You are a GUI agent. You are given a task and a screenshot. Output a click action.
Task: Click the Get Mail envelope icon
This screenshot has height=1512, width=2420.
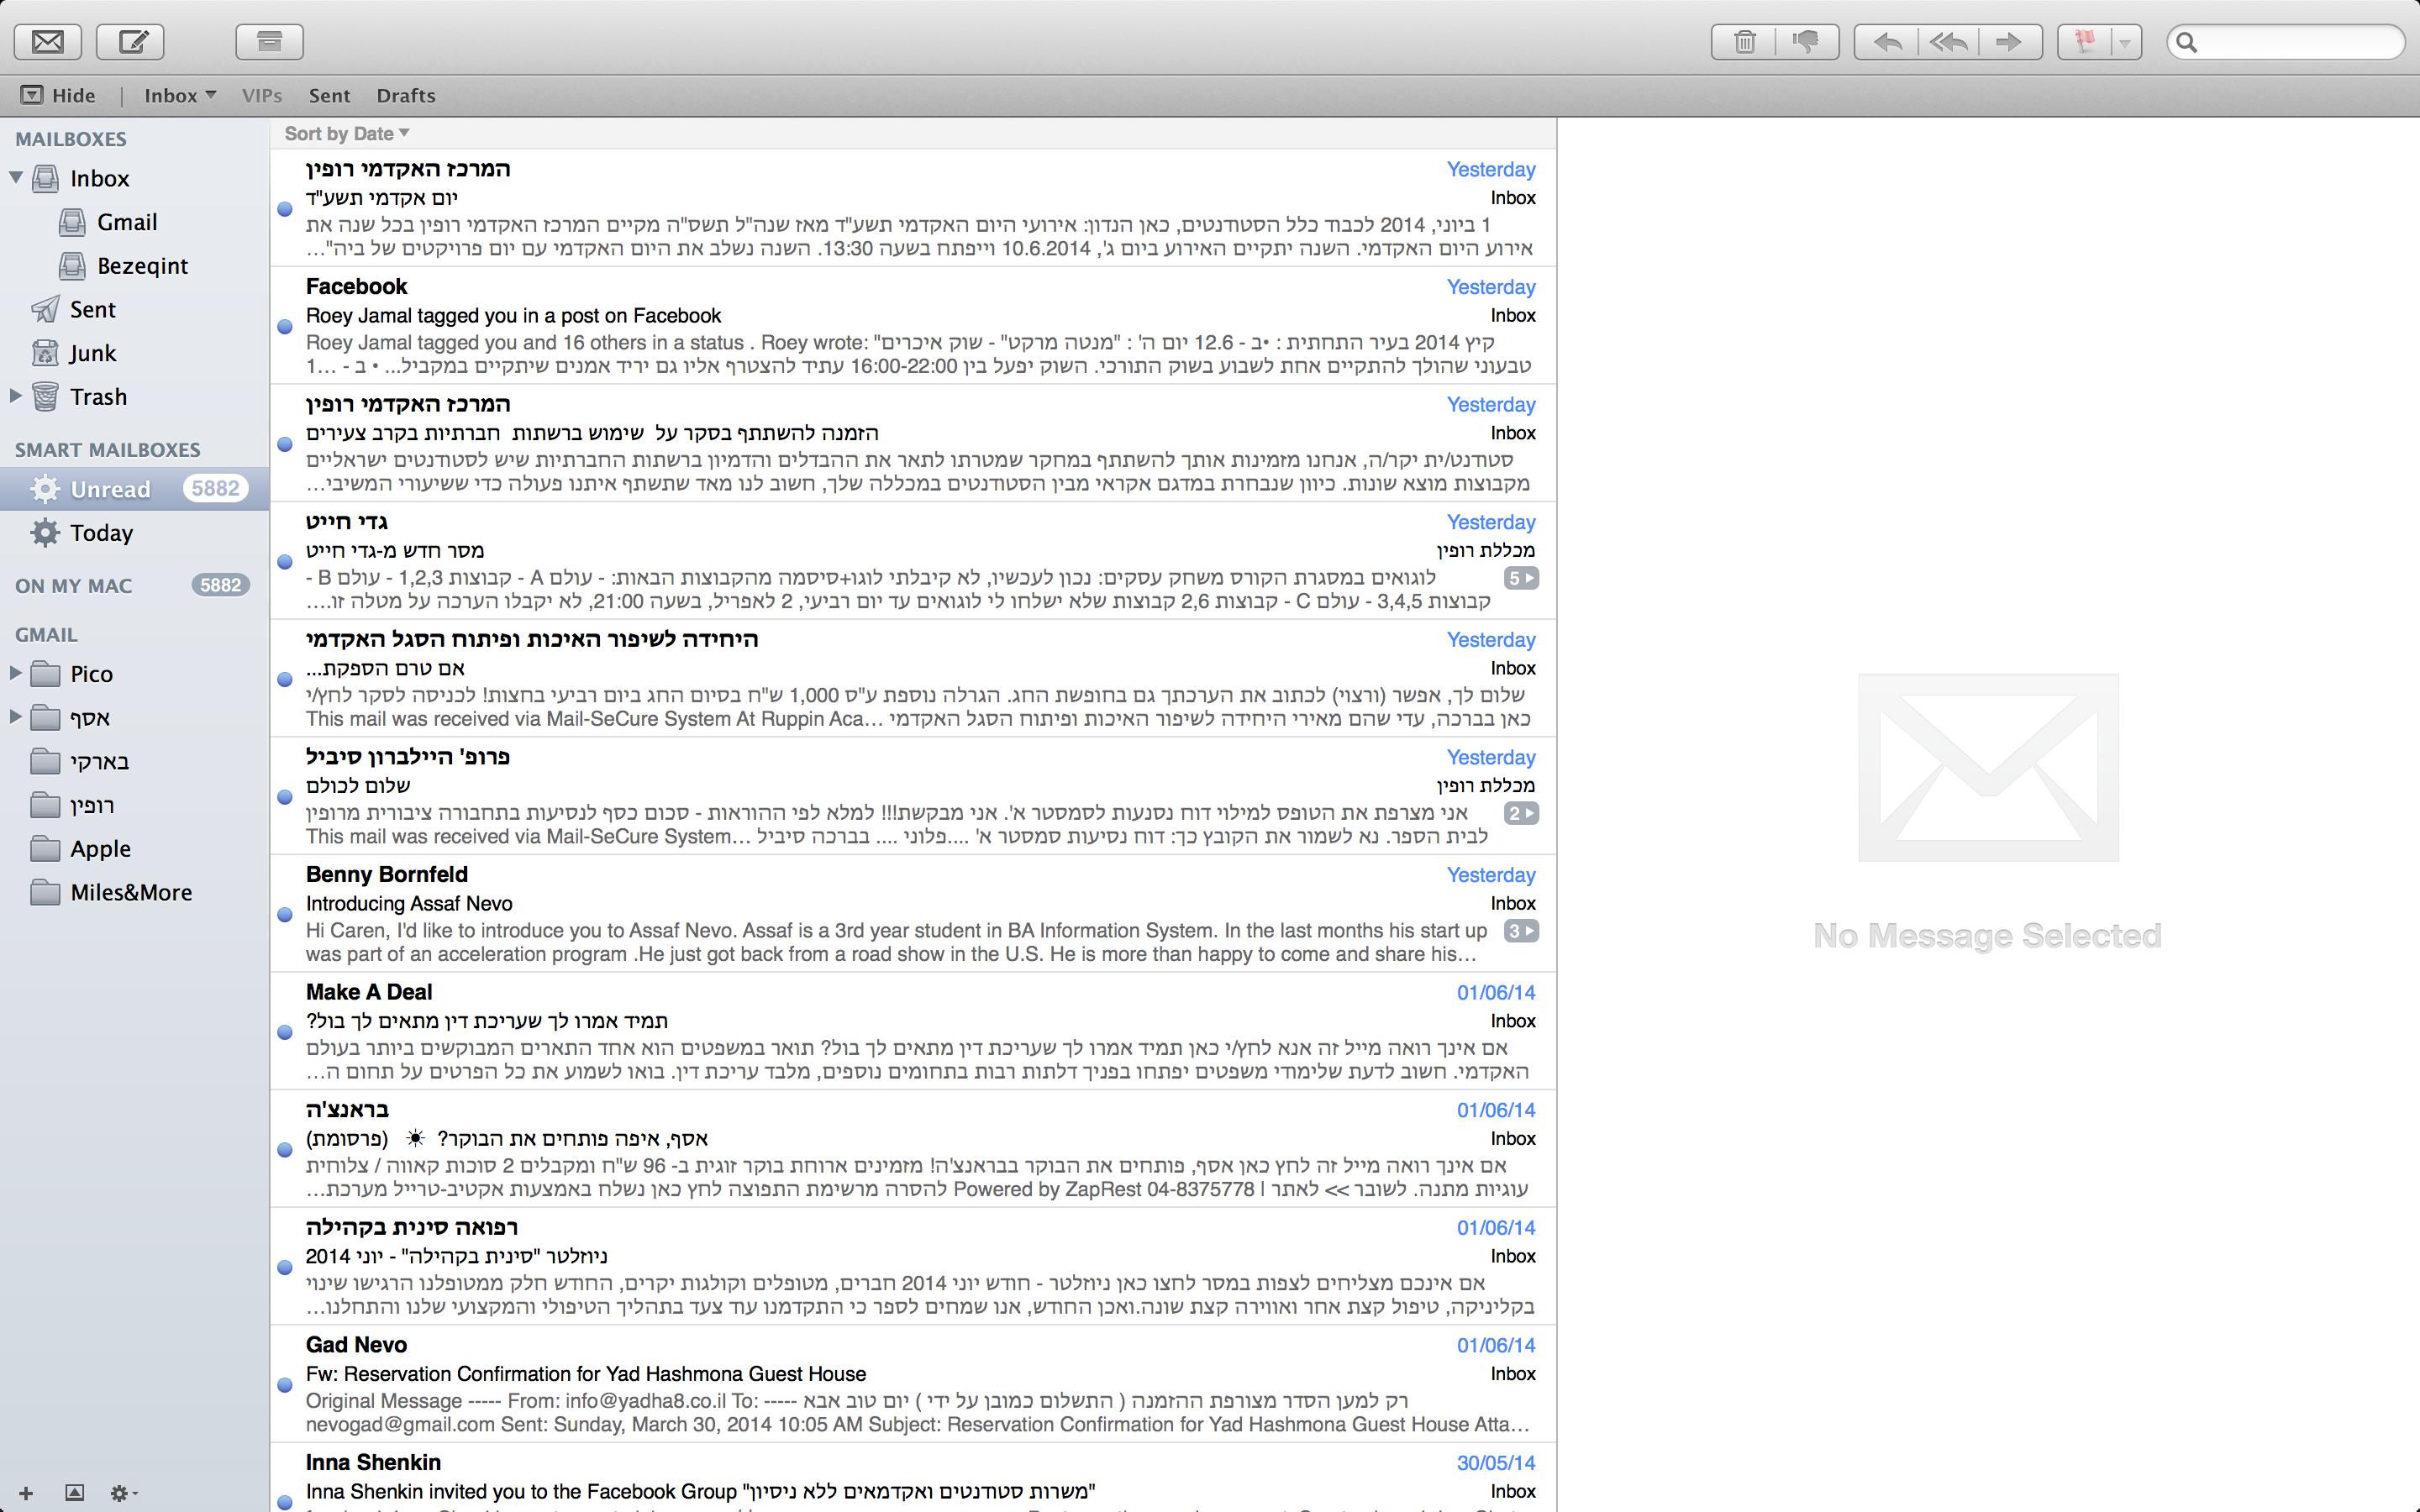[x=48, y=42]
